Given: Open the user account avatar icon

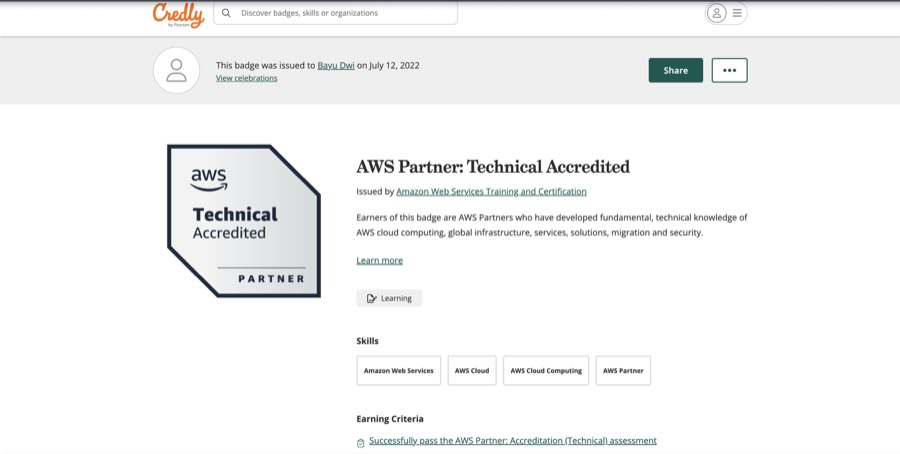Looking at the screenshot, I should 716,13.
